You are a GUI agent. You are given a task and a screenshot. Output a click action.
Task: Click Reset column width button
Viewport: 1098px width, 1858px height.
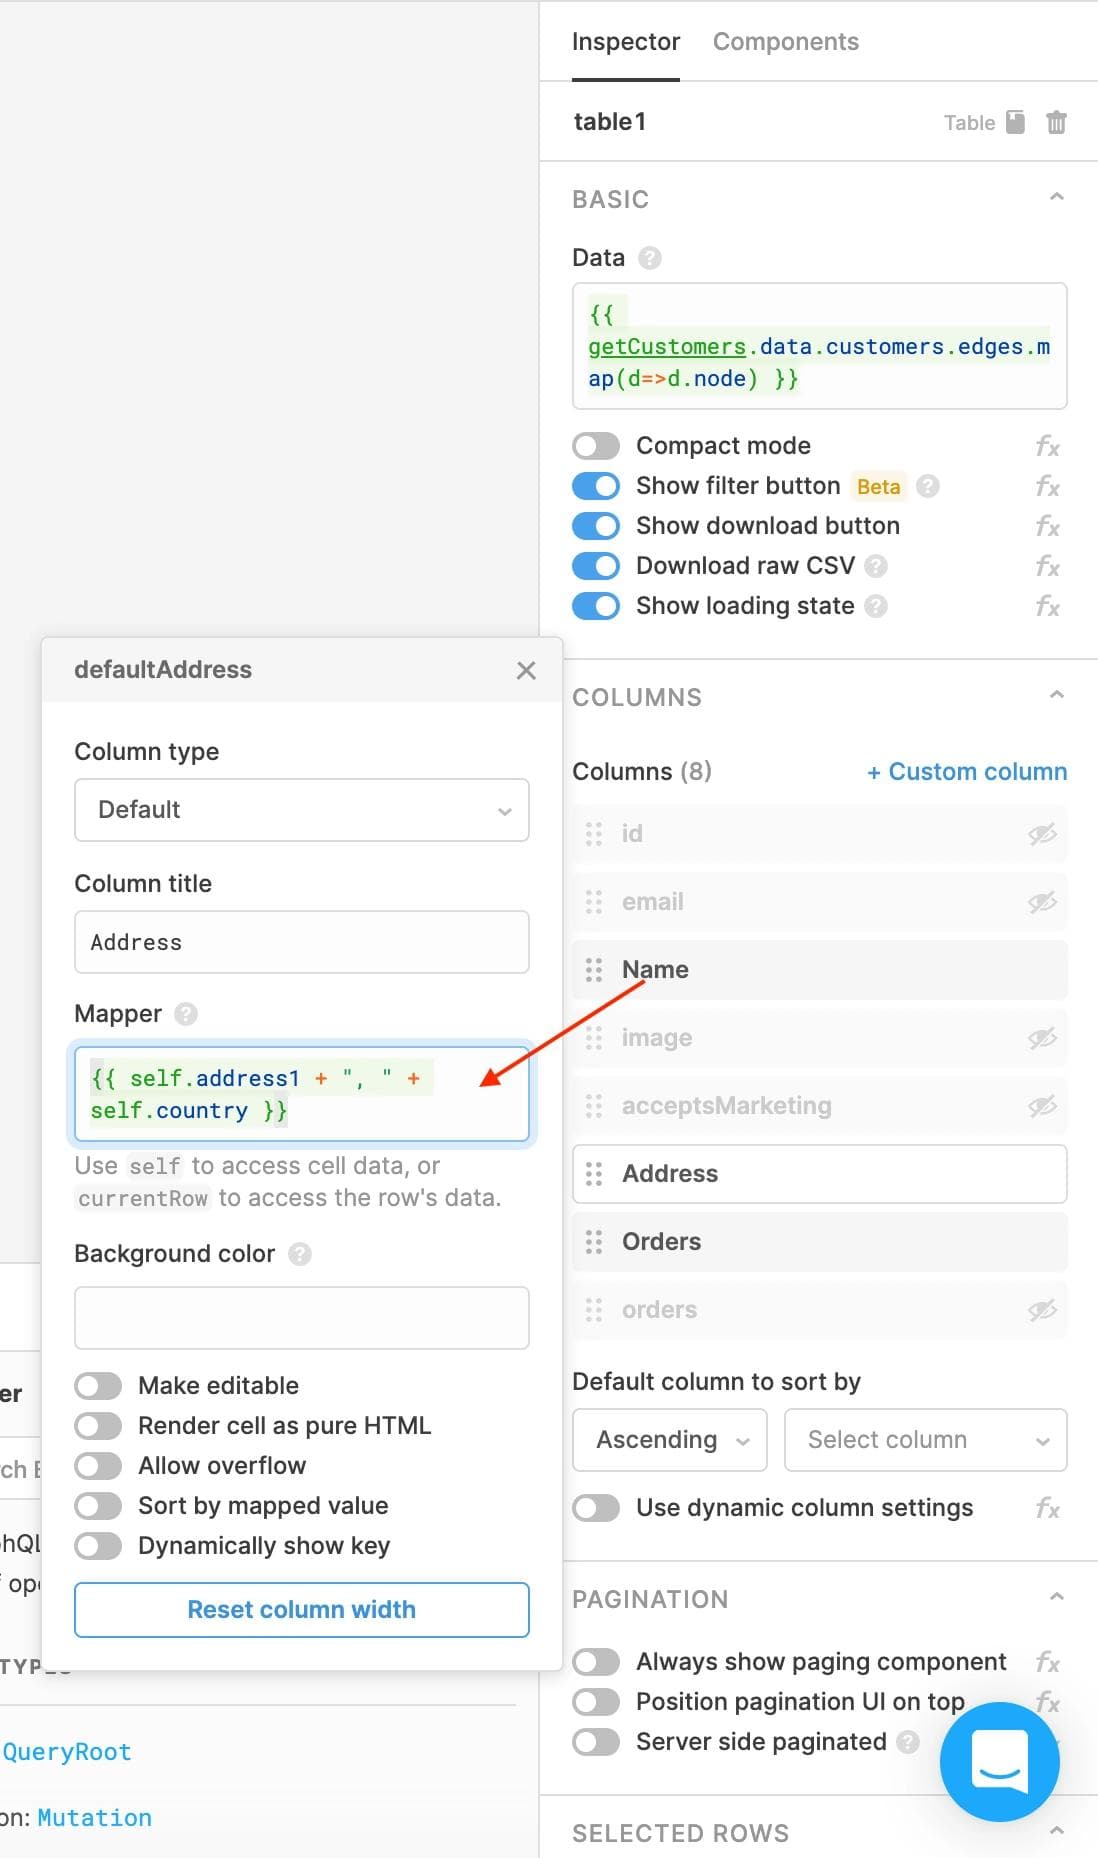tap(301, 1610)
